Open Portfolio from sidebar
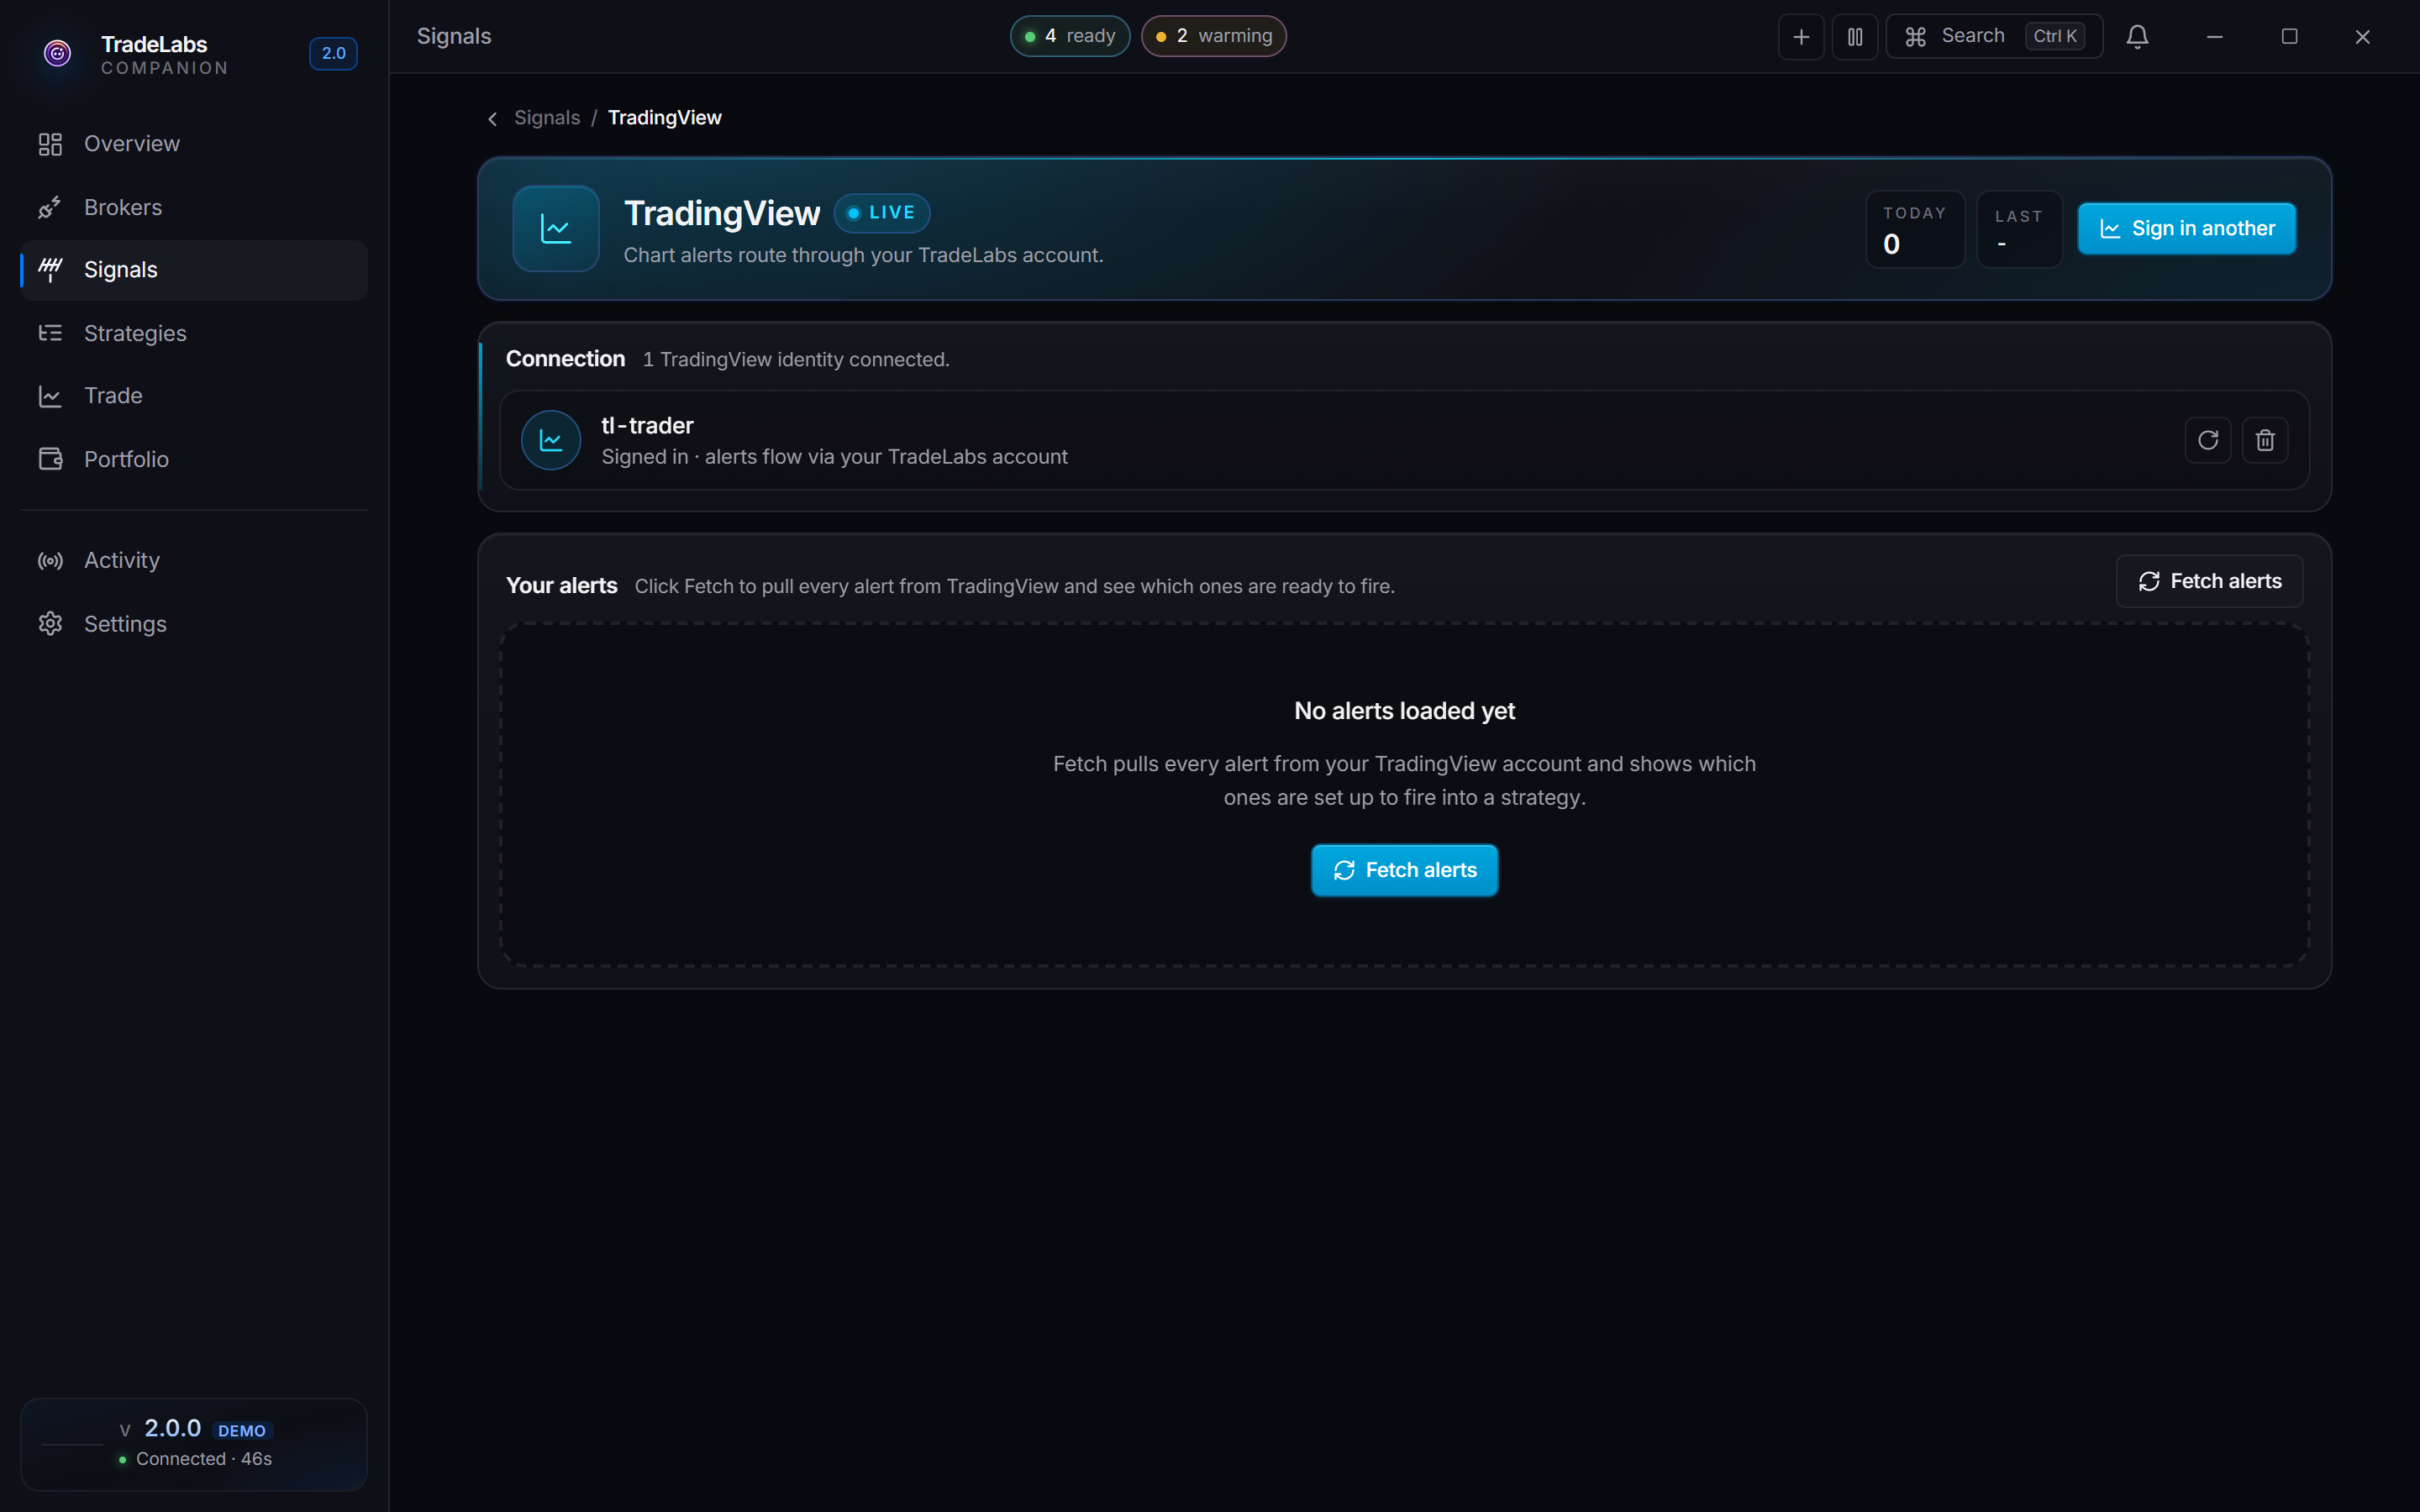Screen dimensions: 2420x1512 [x=194, y=459]
